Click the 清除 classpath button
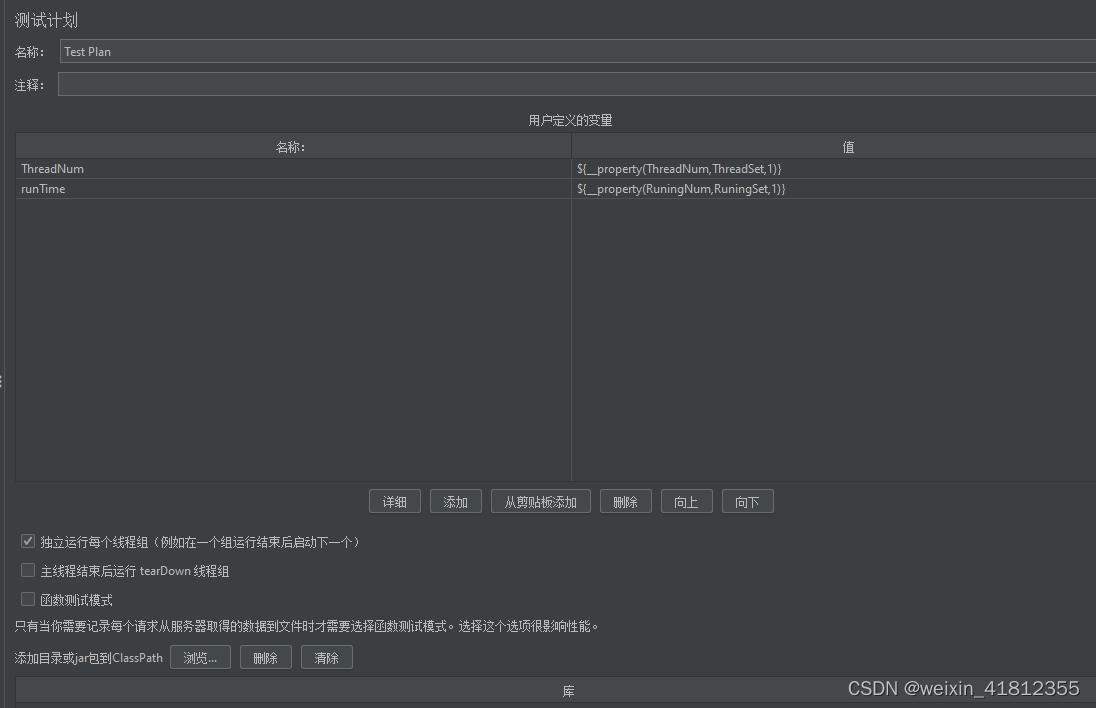1096x708 pixels. pos(327,658)
